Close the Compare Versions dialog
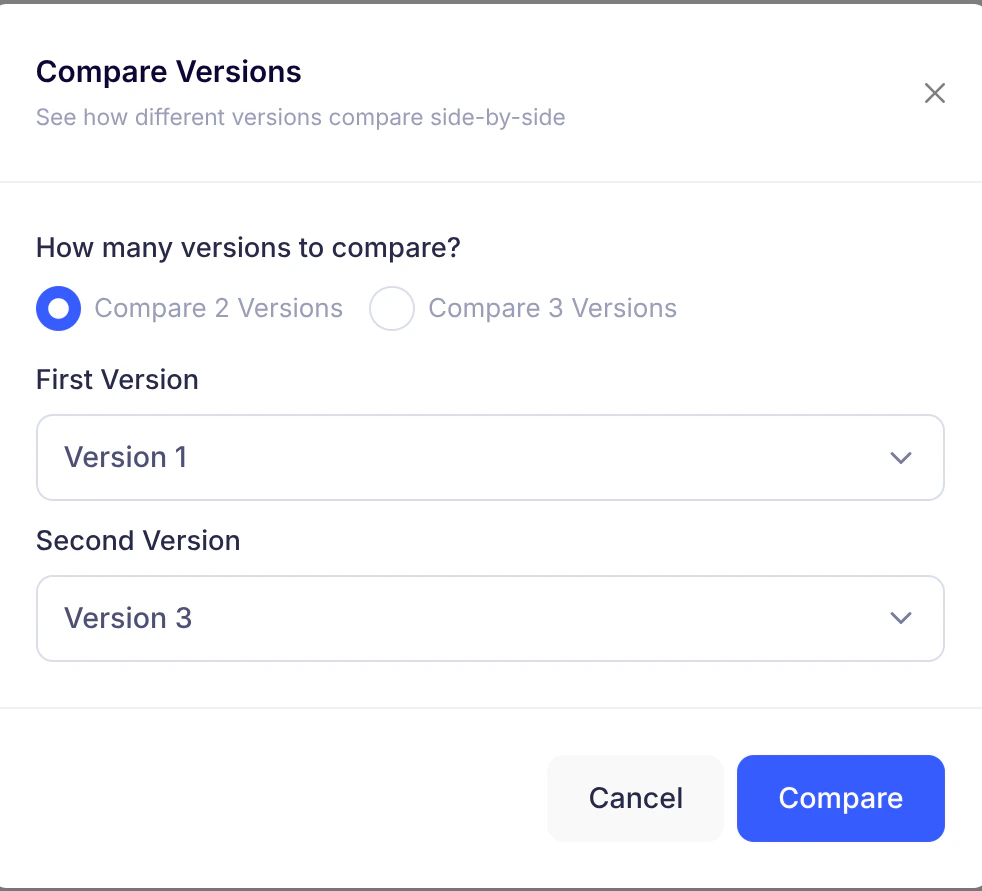Image resolution: width=982 pixels, height=891 pixels. [934, 92]
